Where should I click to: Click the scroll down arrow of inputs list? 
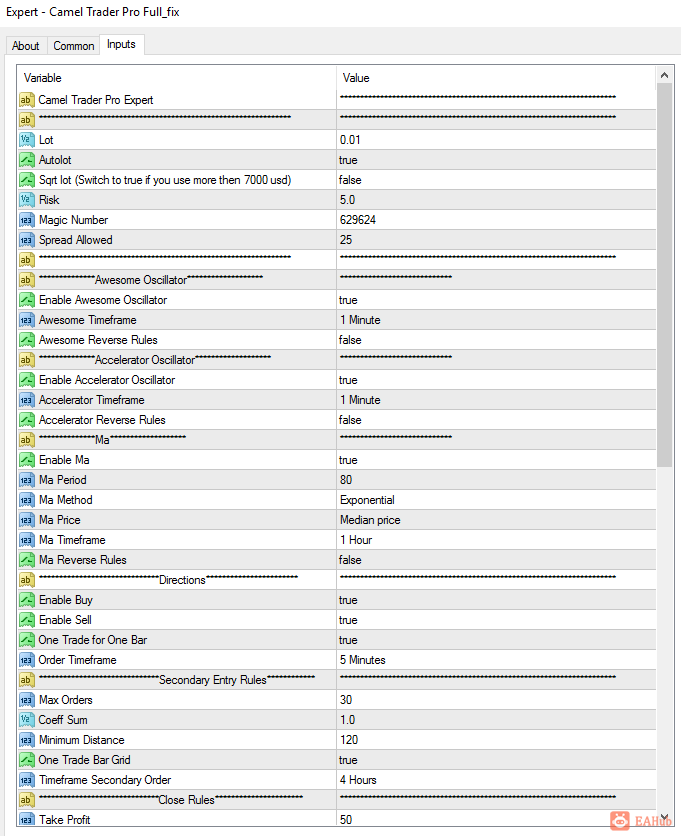(664, 816)
